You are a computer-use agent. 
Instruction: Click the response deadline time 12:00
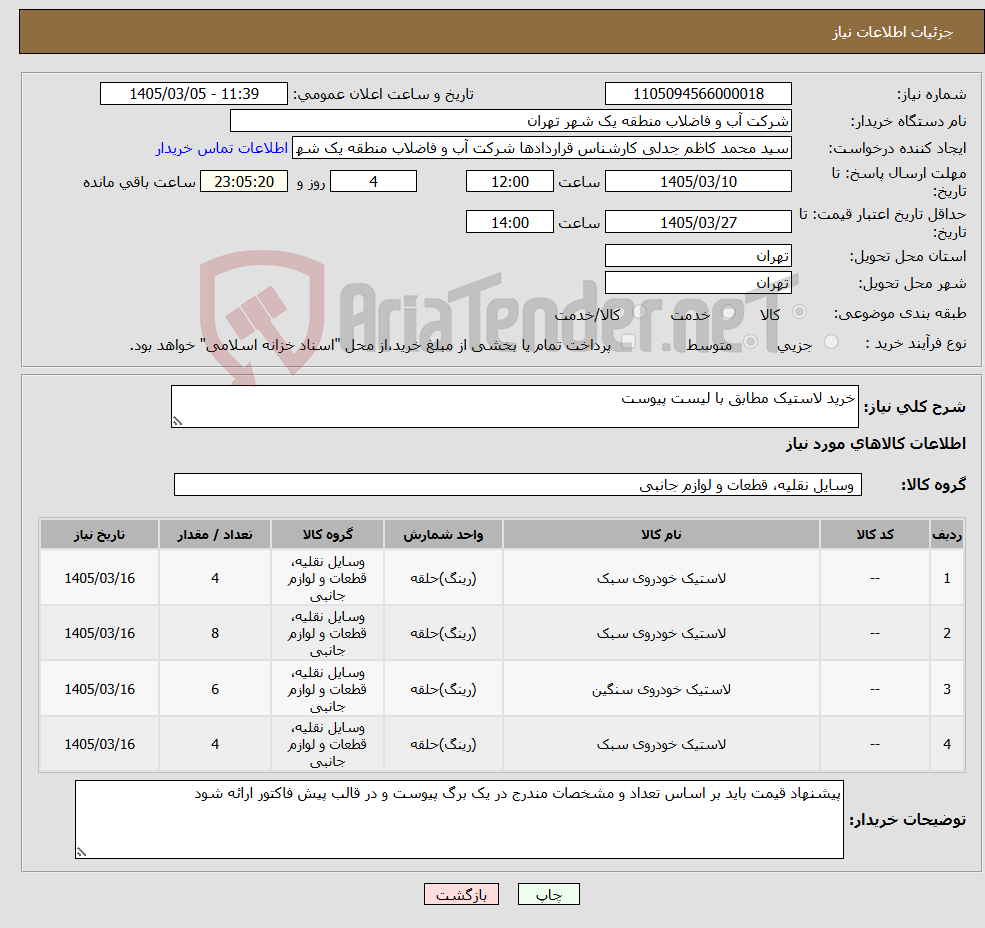tap(509, 182)
